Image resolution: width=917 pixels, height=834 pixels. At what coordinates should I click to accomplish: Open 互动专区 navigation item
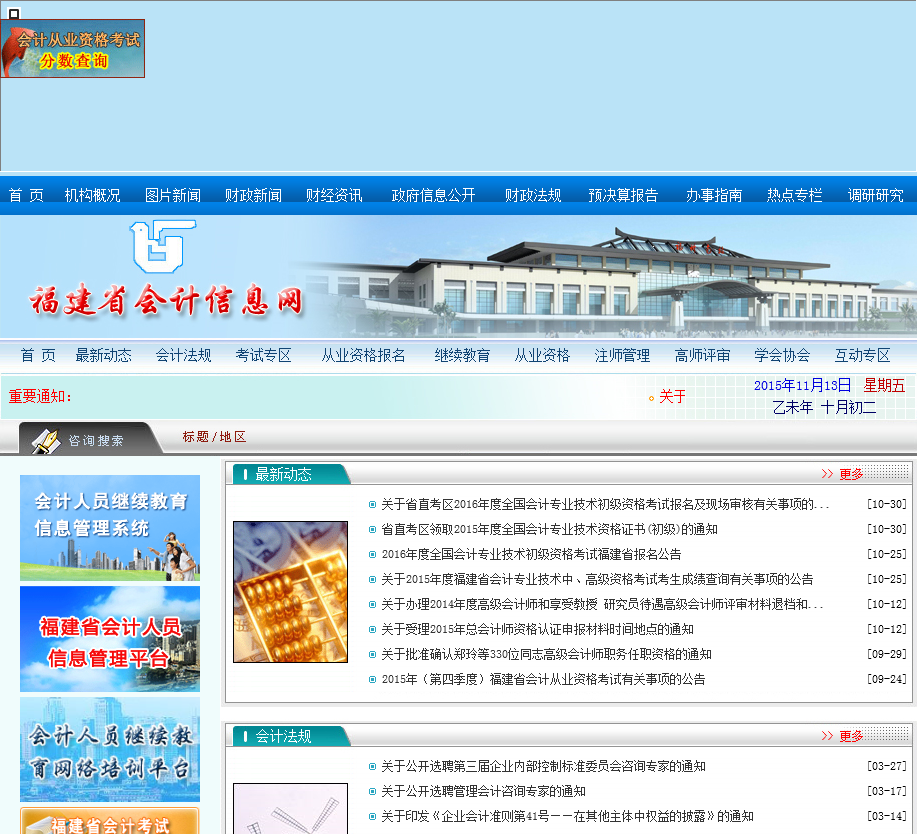[863, 356]
